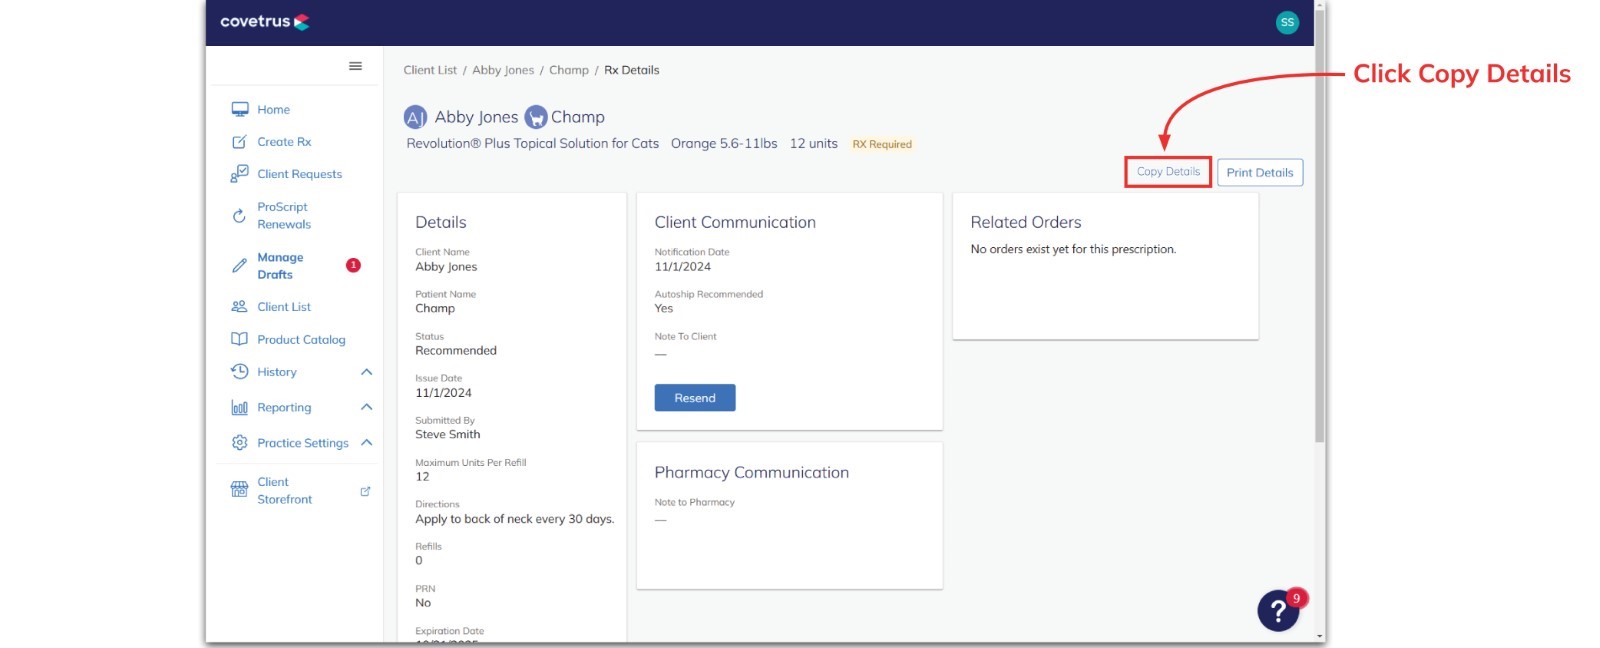Click the RX Required label
The image size is (1600, 648).
click(x=882, y=144)
